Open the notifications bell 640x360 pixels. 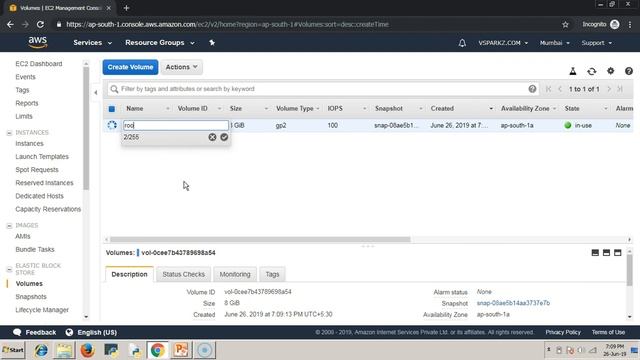462,43
